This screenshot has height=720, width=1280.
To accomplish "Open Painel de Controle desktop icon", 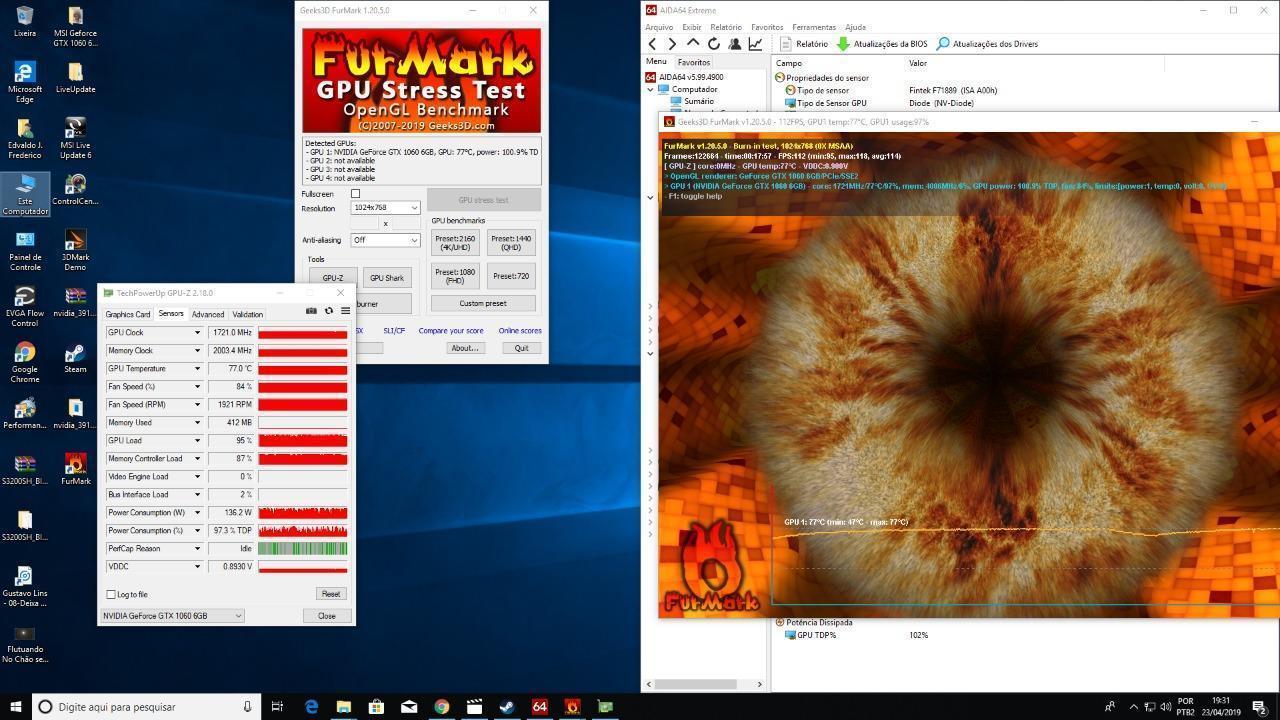I will coord(25,249).
